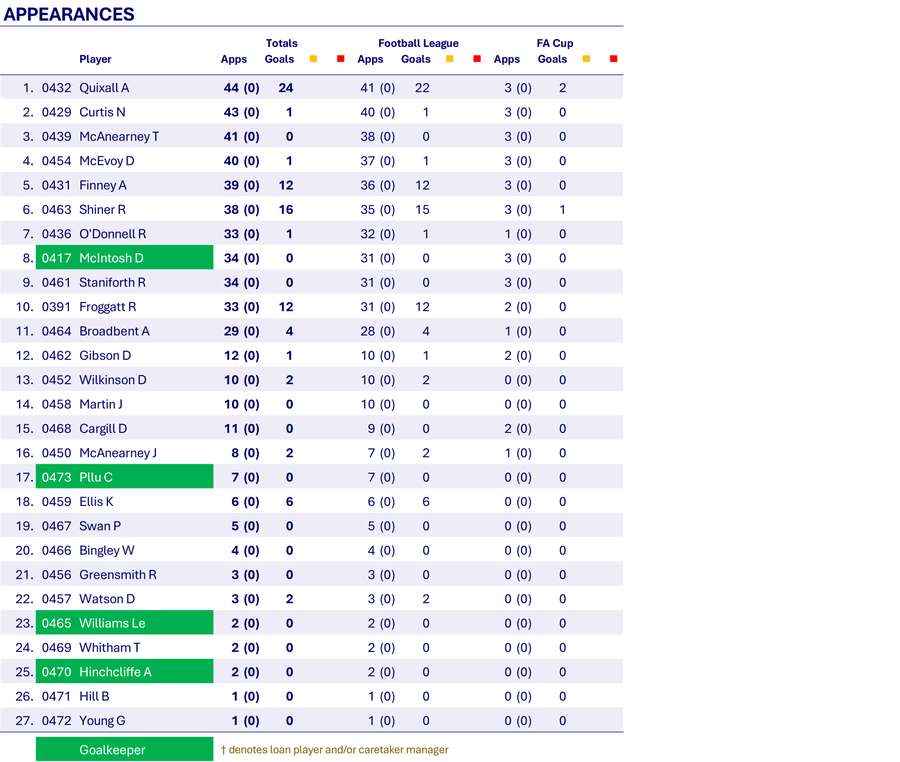Click the Football League group header

pyautogui.click(x=418, y=43)
